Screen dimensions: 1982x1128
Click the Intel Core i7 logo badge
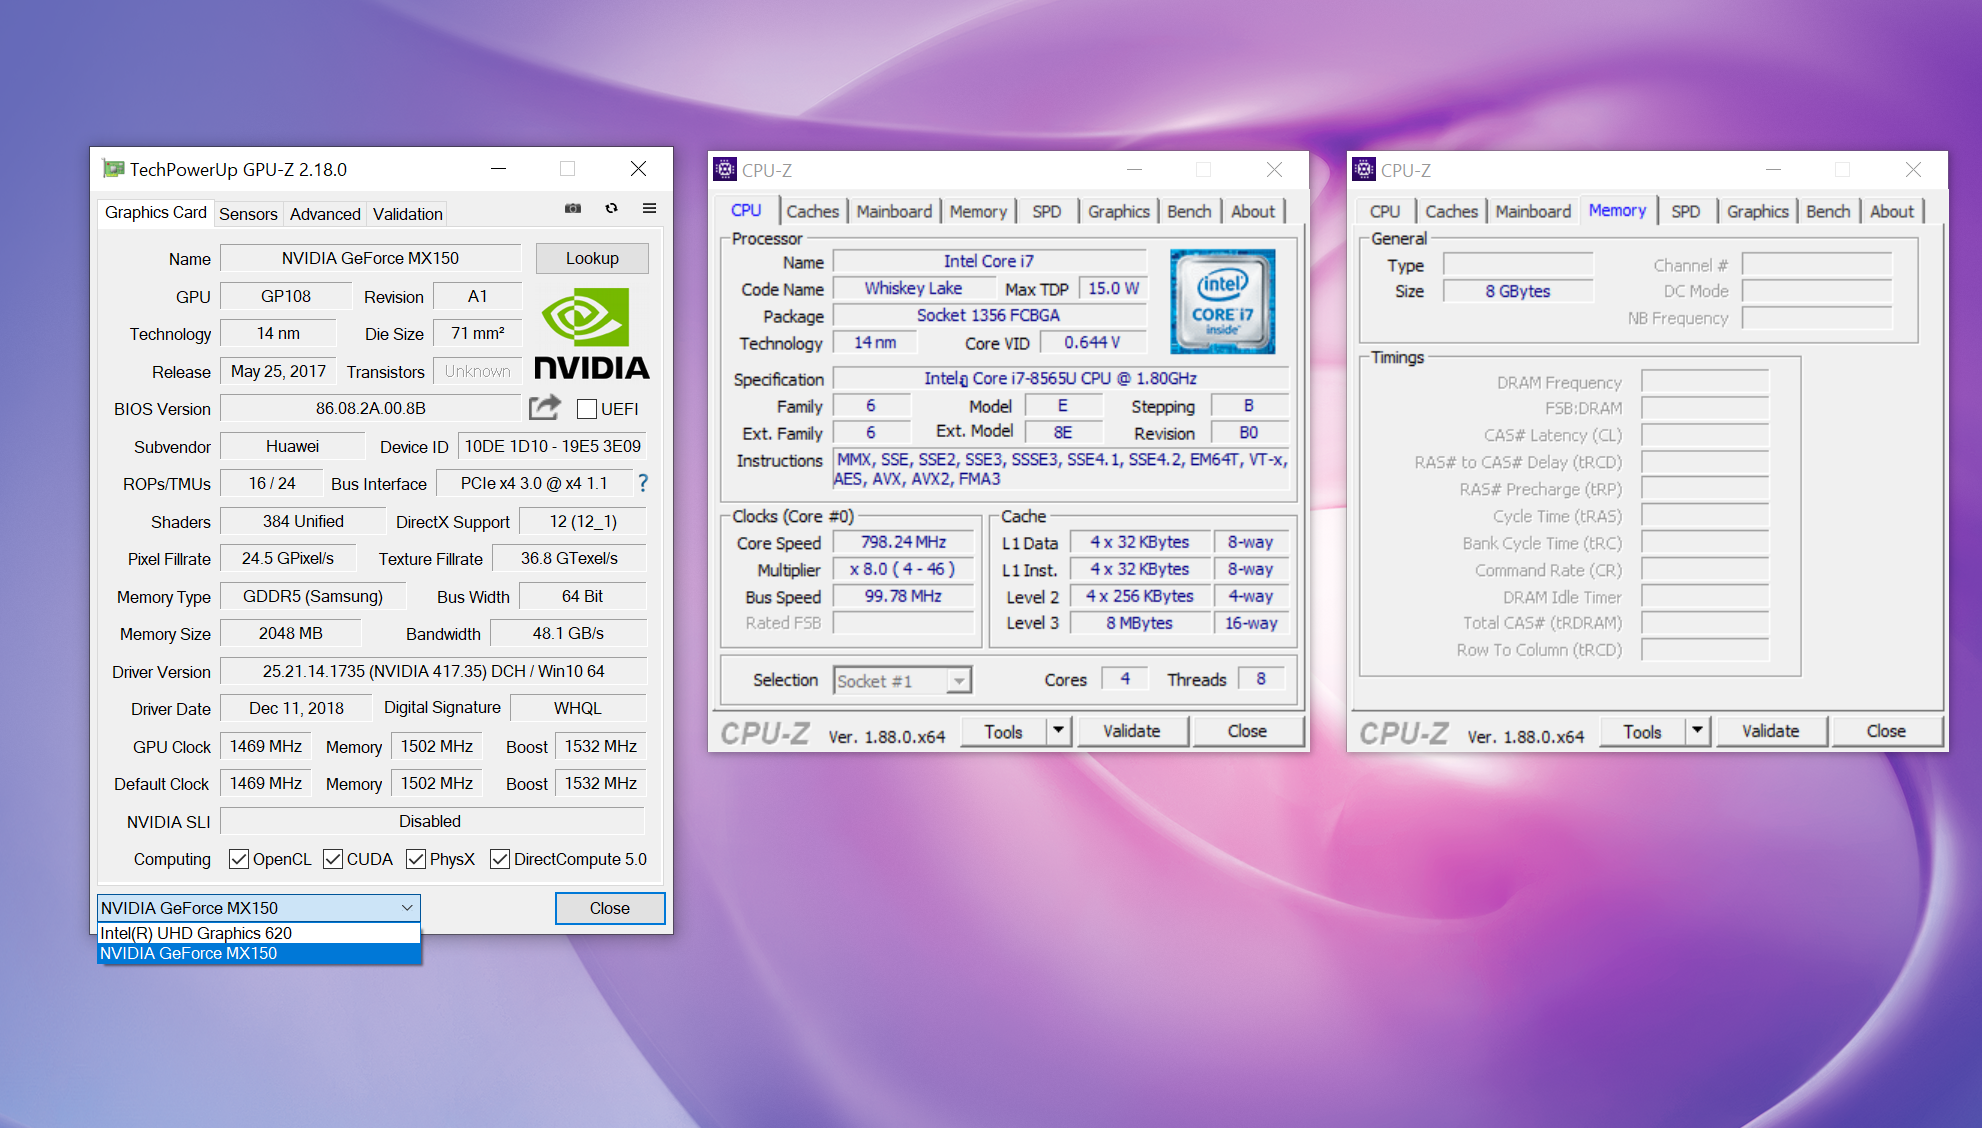pos(1223,301)
